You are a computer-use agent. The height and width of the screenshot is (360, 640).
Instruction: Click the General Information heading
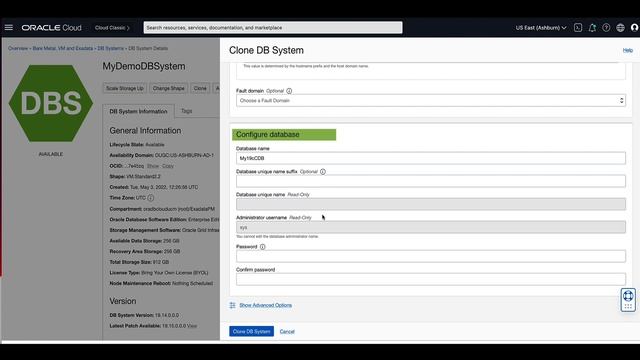point(145,131)
